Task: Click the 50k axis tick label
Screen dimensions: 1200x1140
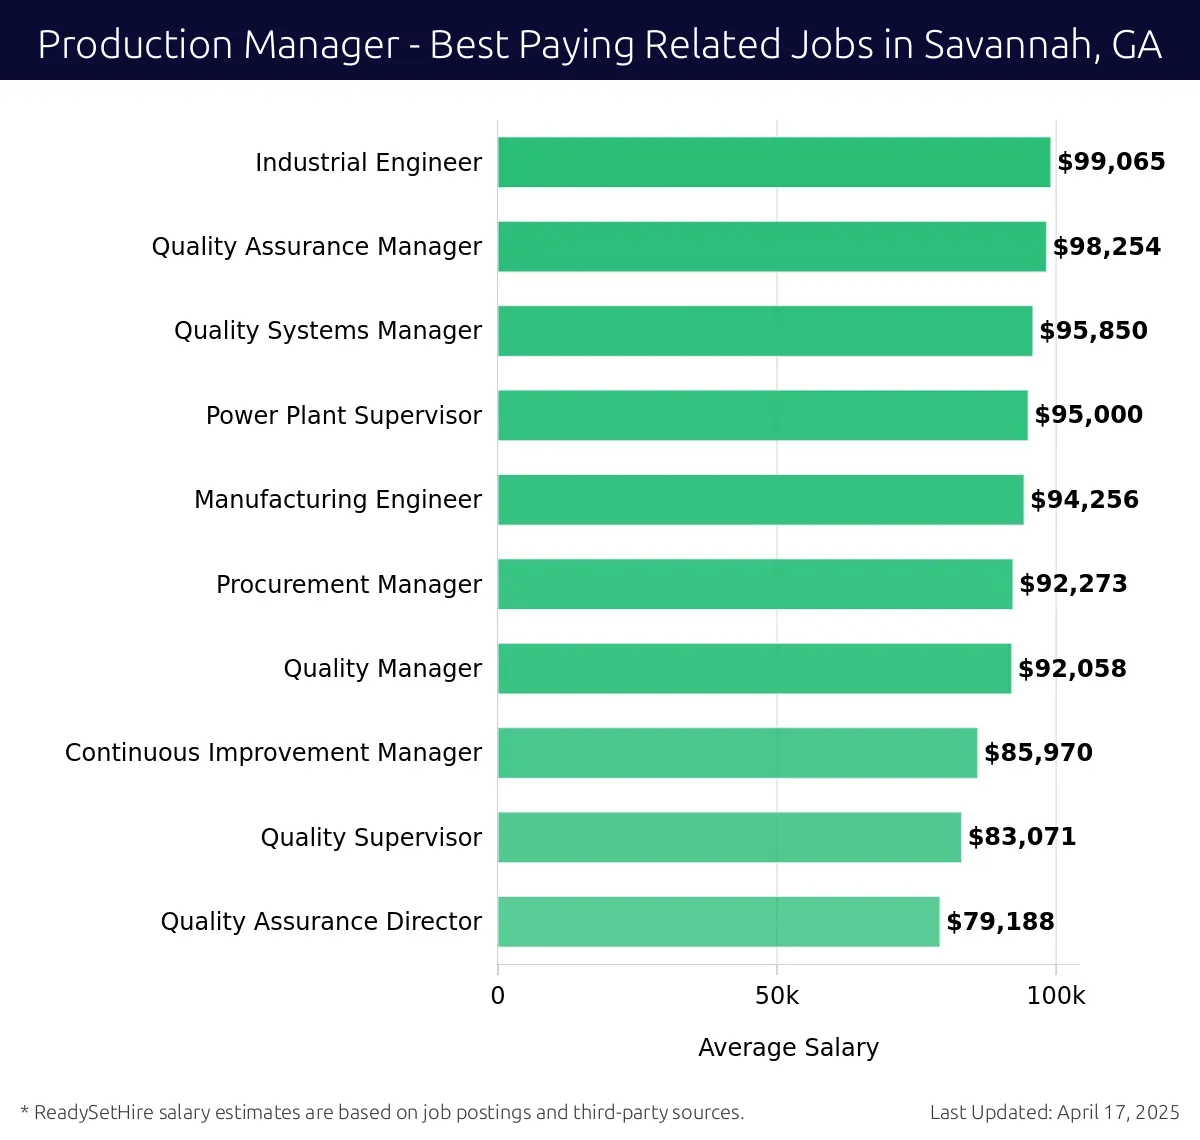Action: [777, 996]
